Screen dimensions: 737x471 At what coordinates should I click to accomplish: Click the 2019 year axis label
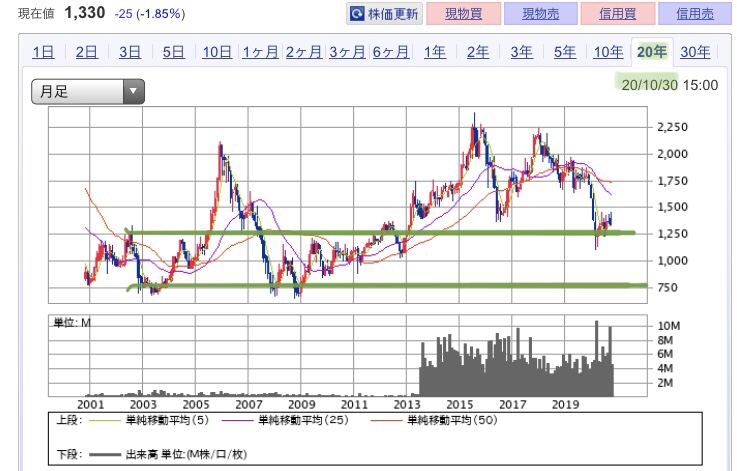pos(565,404)
